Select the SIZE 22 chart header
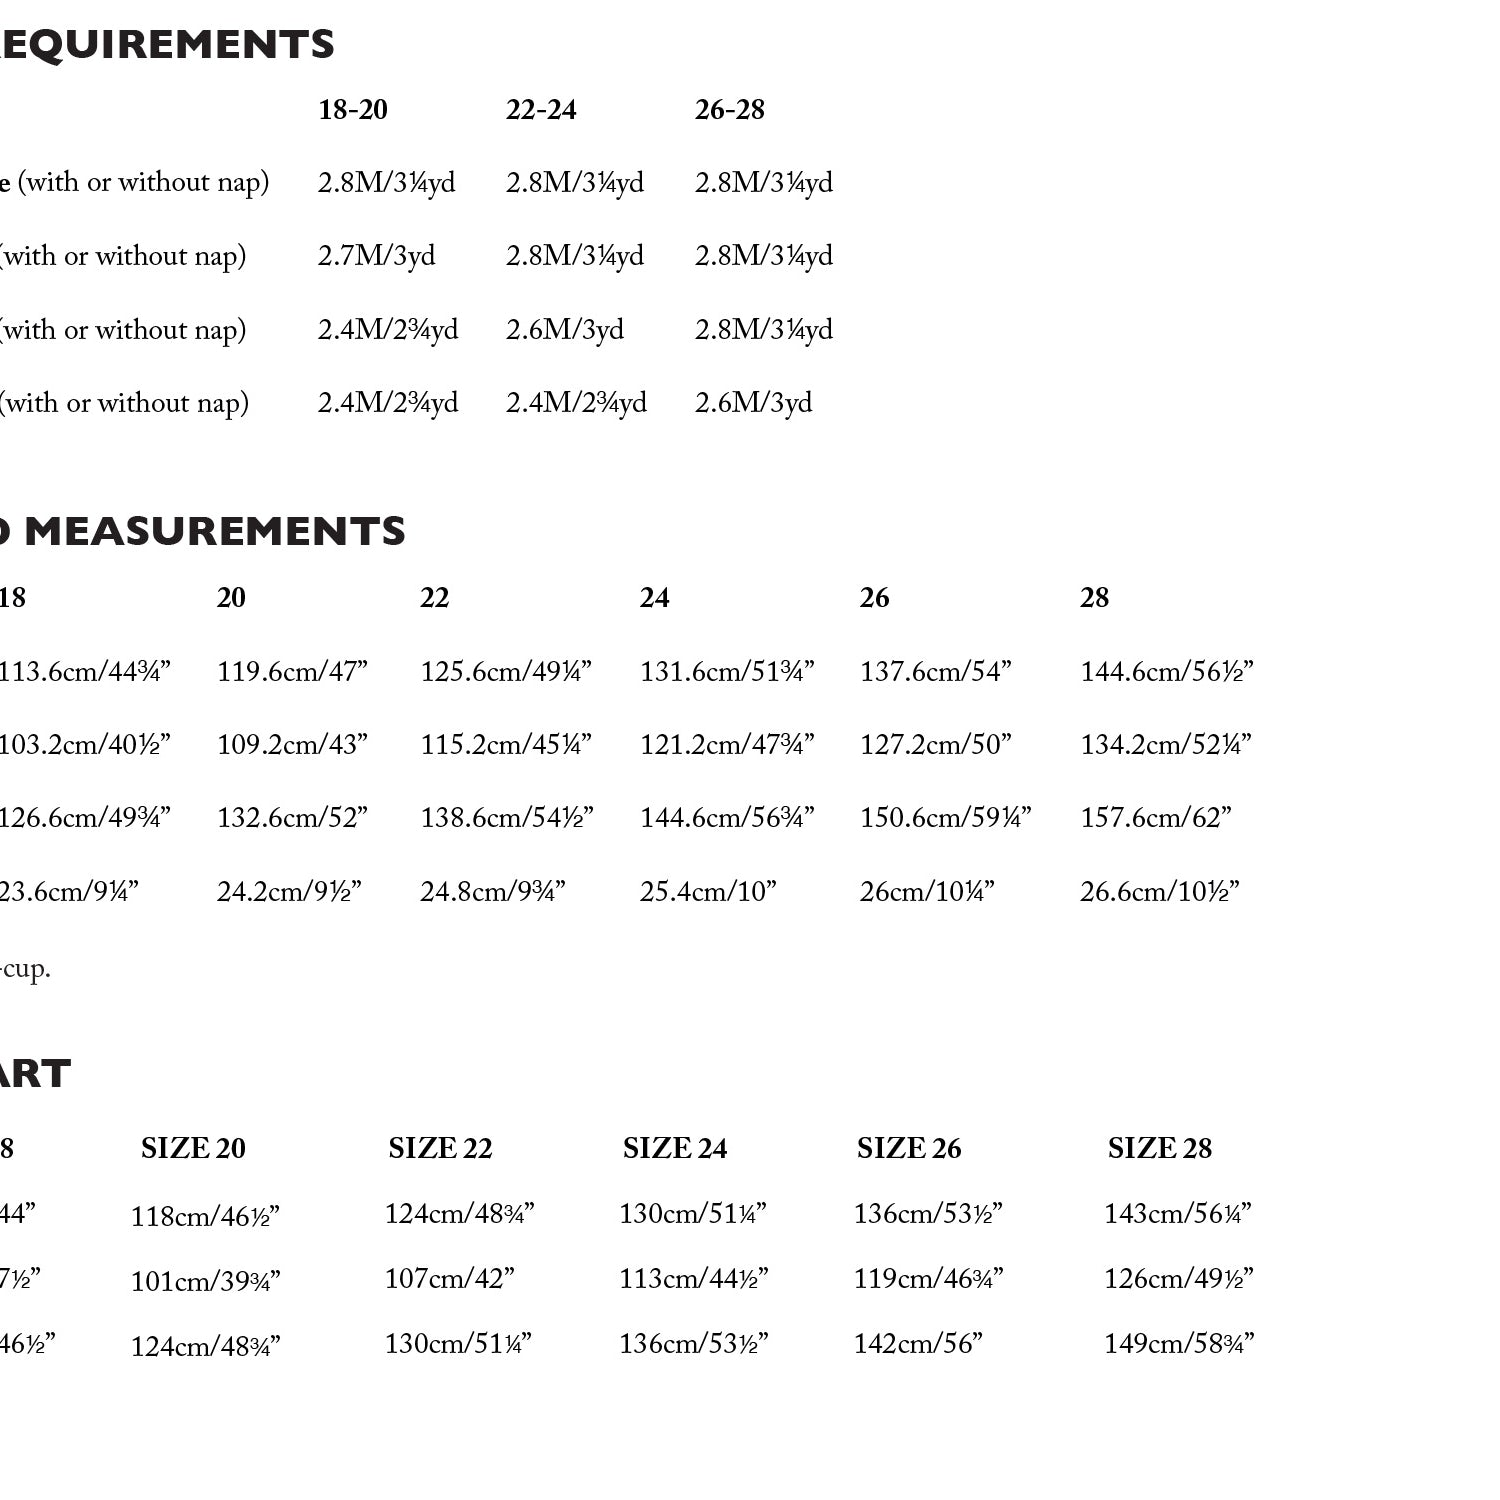 (441, 1148)
